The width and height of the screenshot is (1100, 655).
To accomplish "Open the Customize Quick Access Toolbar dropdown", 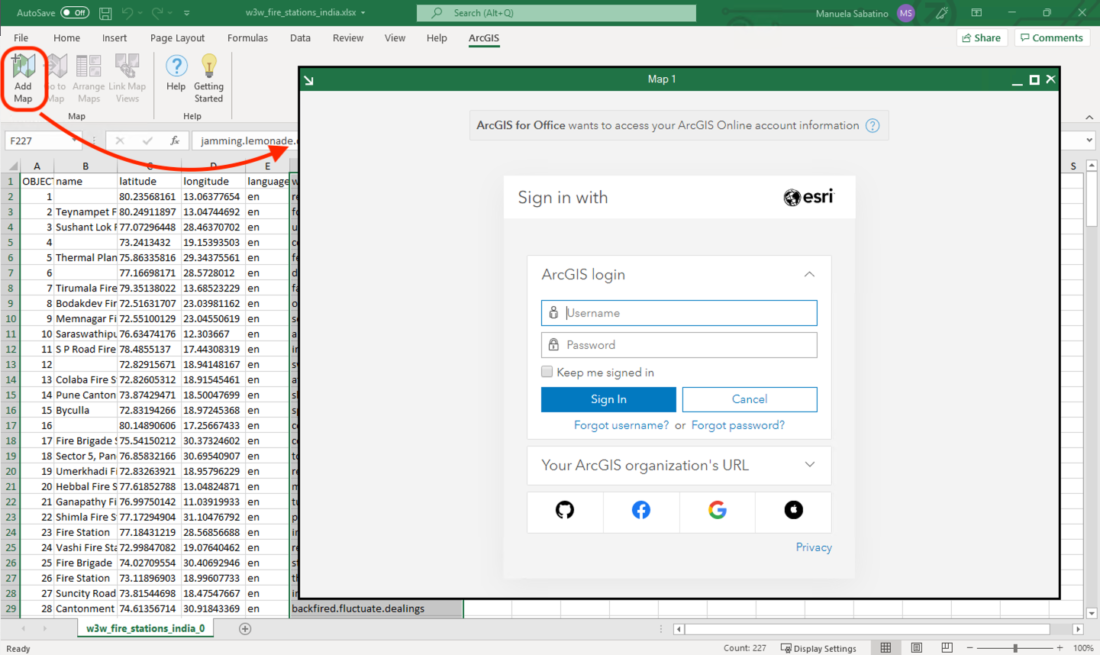I will point(187,13).
